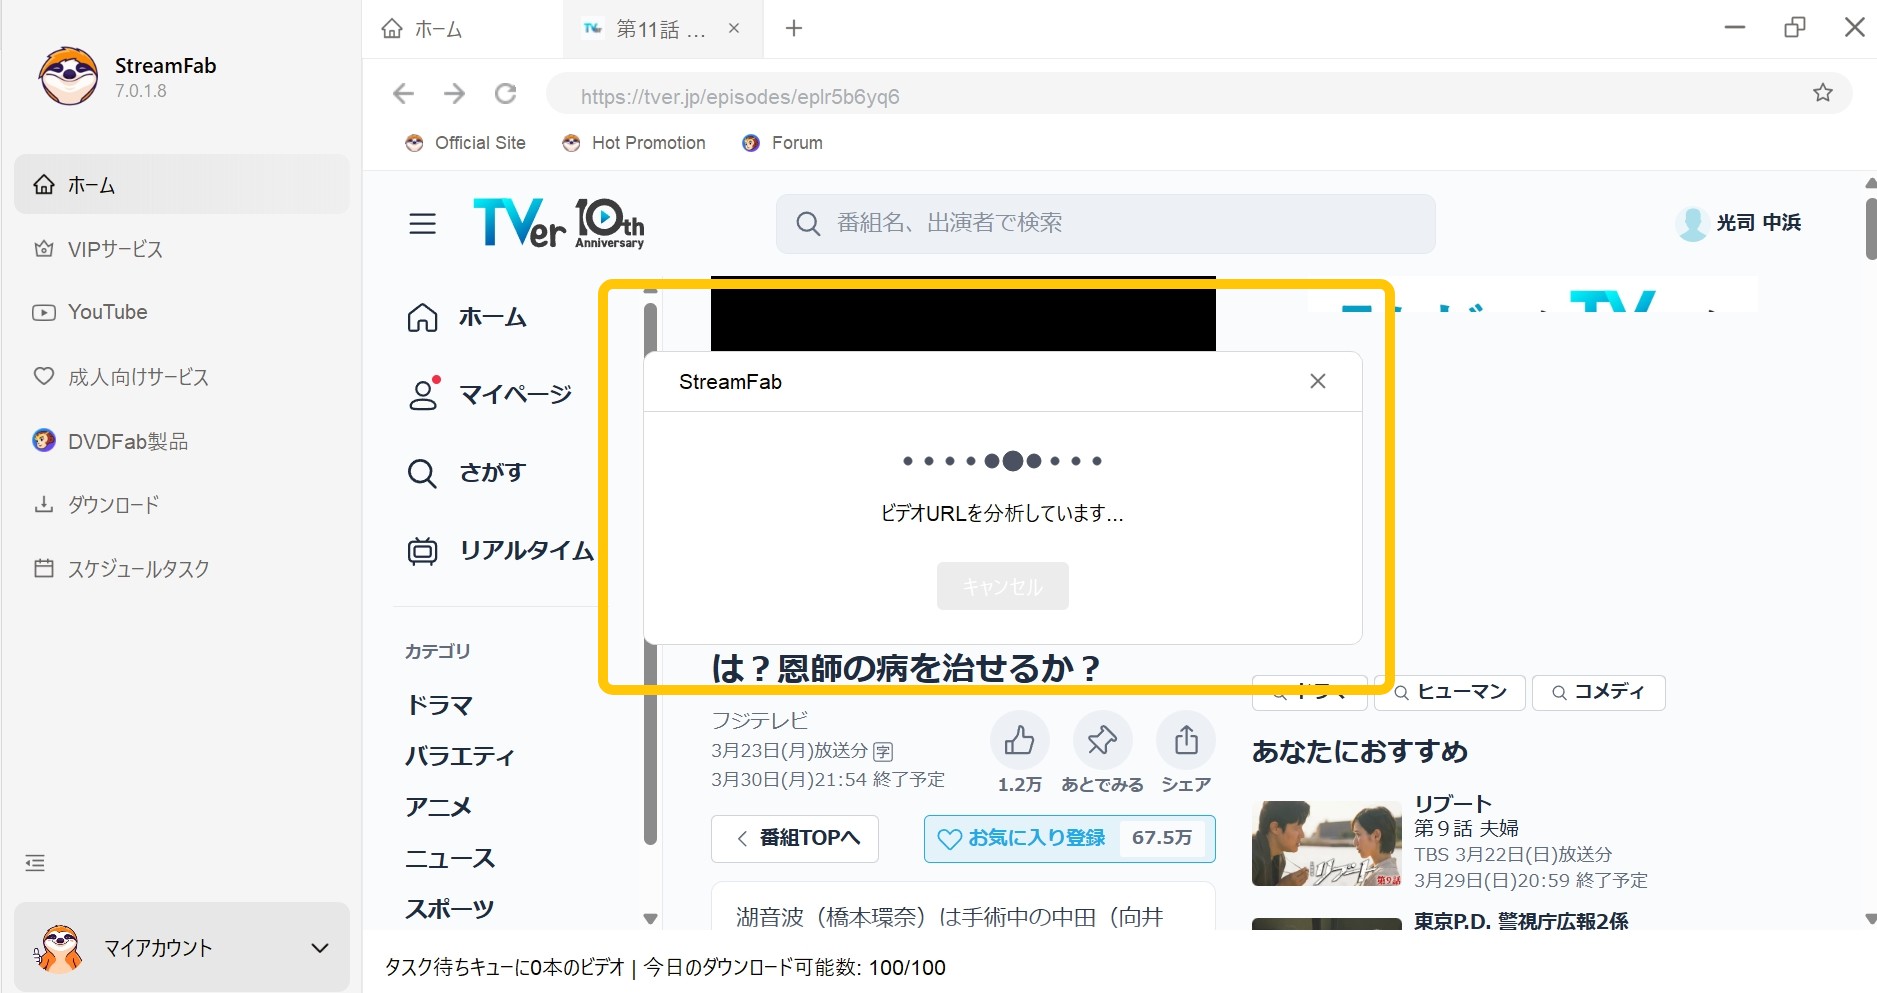Viewport: 1877px width, 993px height.
Task: Reload the current TVer page
Action: (x=506, y=93)
